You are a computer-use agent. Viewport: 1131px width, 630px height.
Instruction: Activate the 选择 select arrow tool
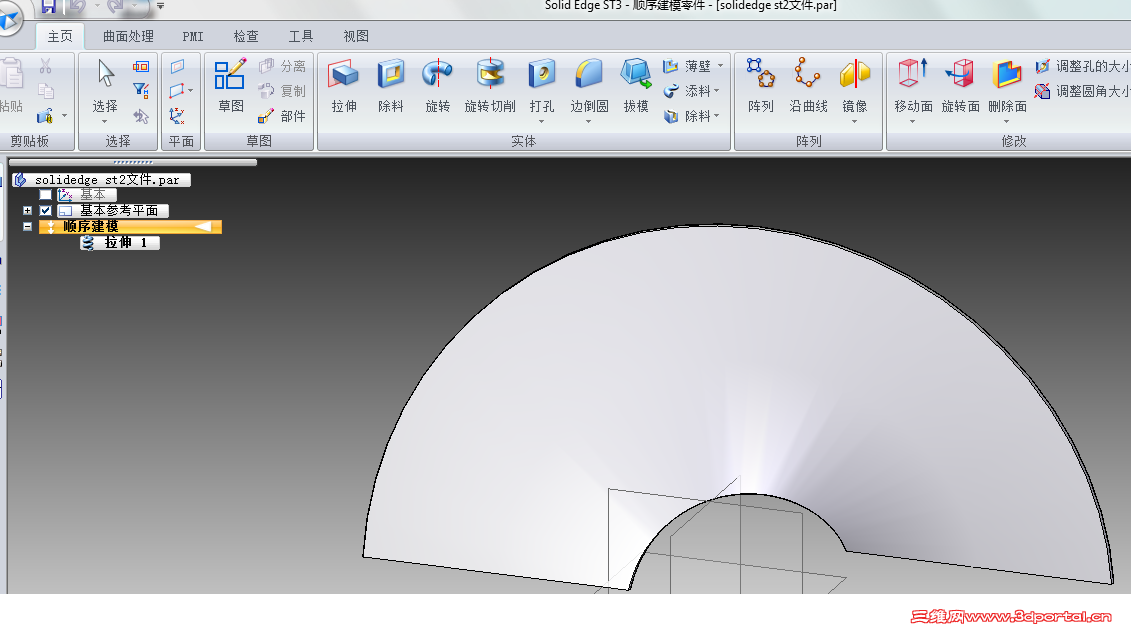tap(105, 85)
